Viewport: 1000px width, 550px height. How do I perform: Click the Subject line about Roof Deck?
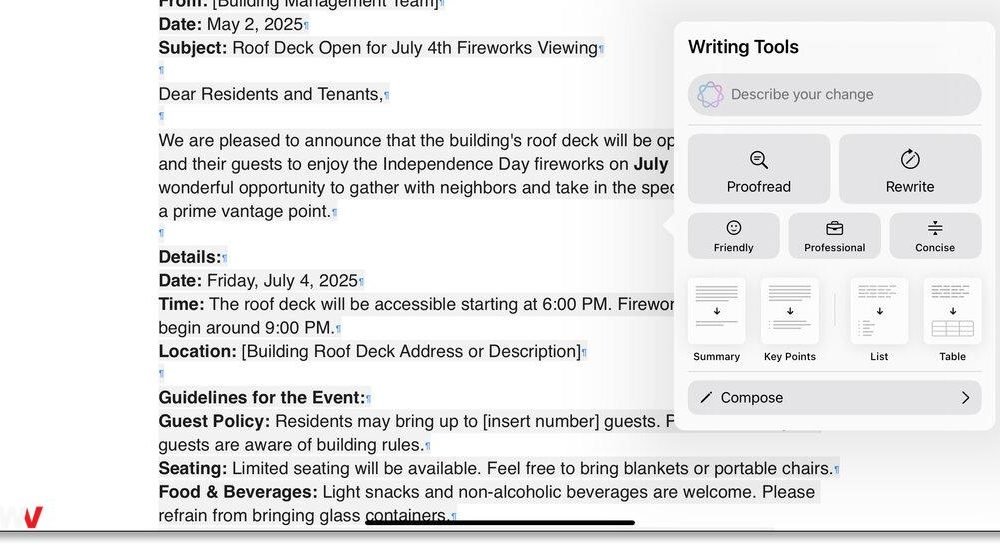click(x=378, y=48)
